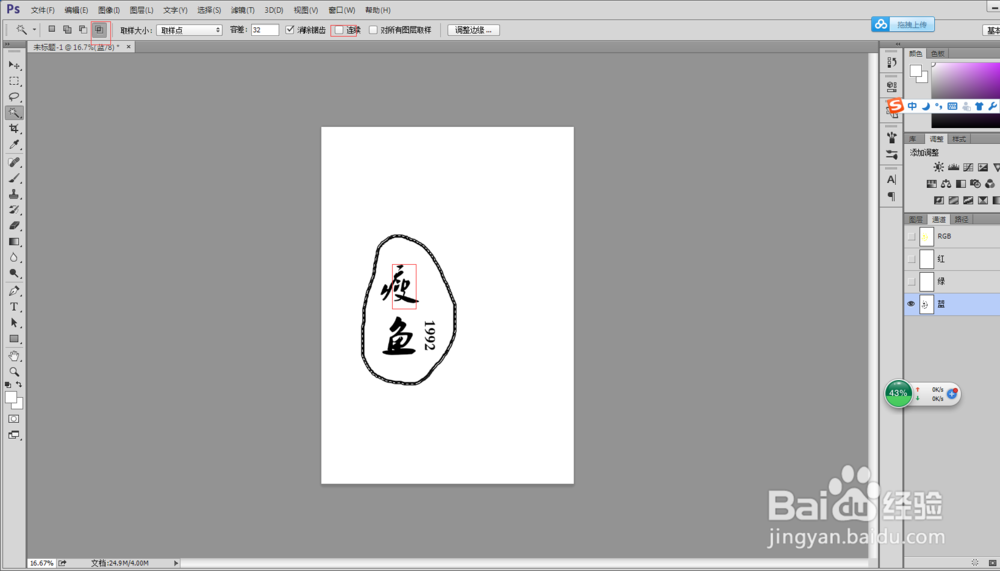Click the color picker gradient field
The image size is (1000, 571).
[966, 94]
